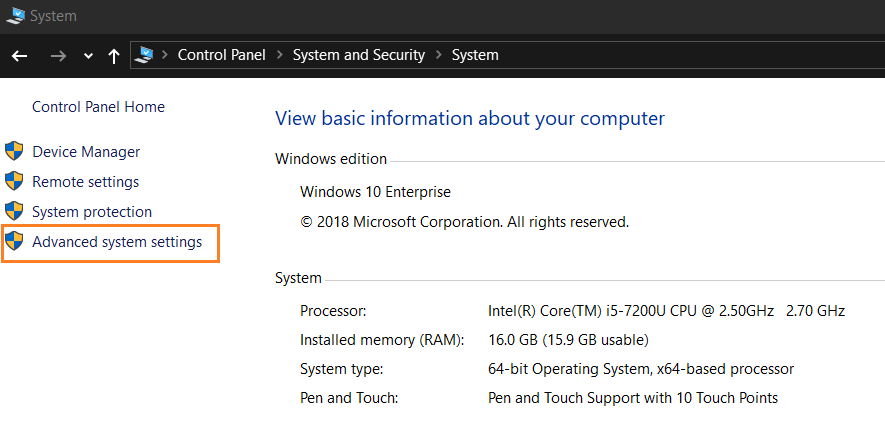Click the forward navigation arrow

coord(58,55)
